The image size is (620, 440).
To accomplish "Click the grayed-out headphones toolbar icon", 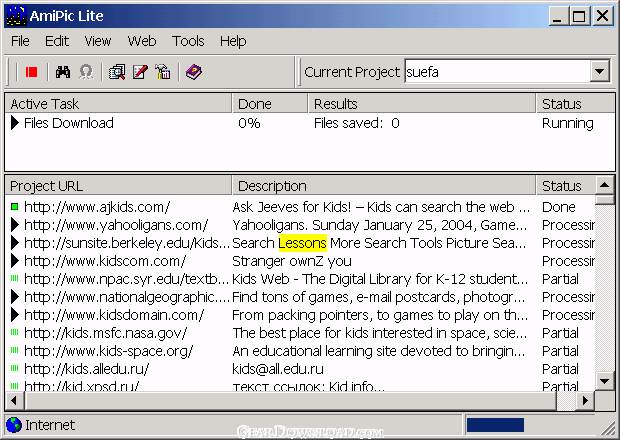I will tap(86, 72).
